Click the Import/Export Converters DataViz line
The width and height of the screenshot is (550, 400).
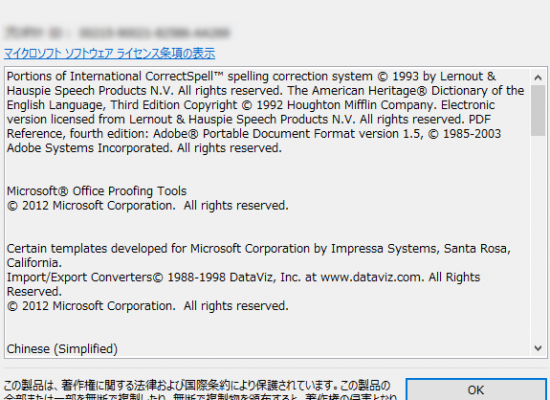(243, 278)
